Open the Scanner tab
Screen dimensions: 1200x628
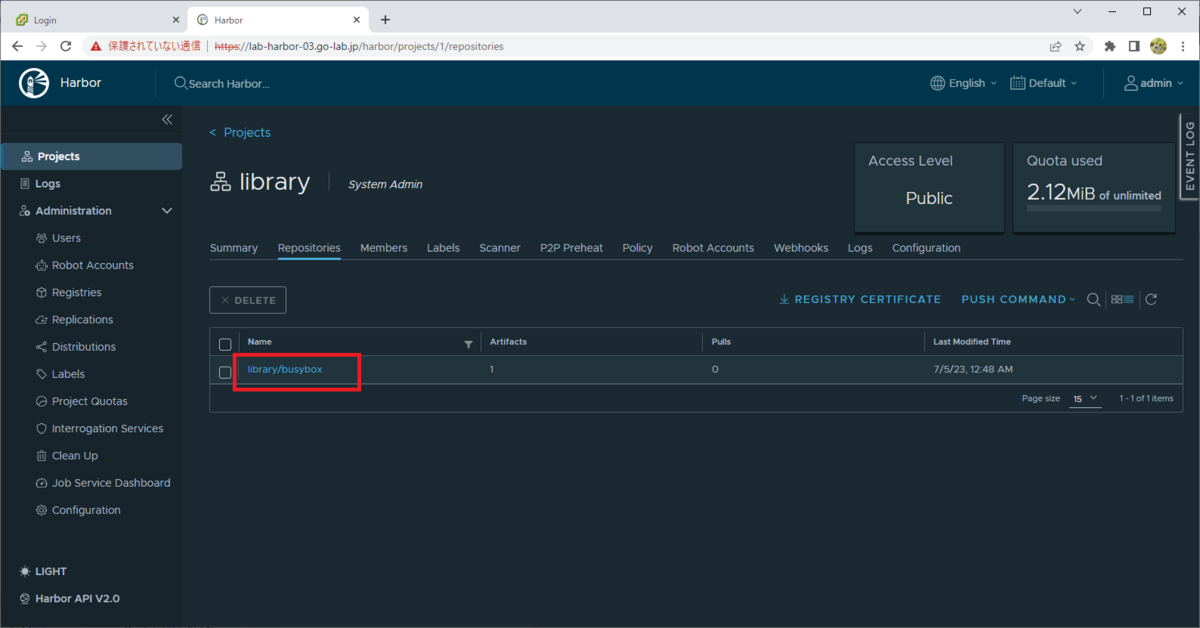500,248
